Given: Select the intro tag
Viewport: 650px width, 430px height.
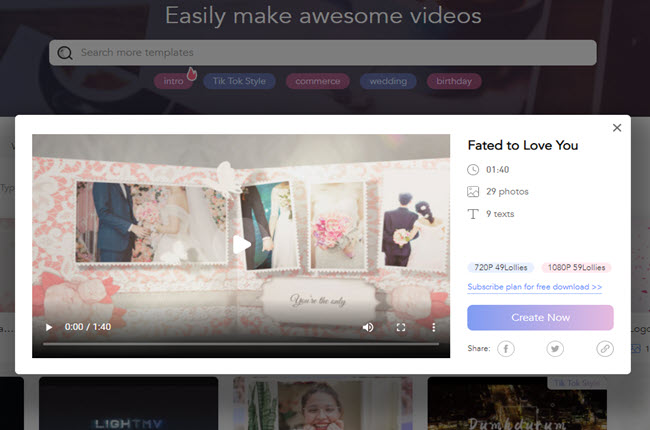Looking at the screenshot, I should coord(173,81).
